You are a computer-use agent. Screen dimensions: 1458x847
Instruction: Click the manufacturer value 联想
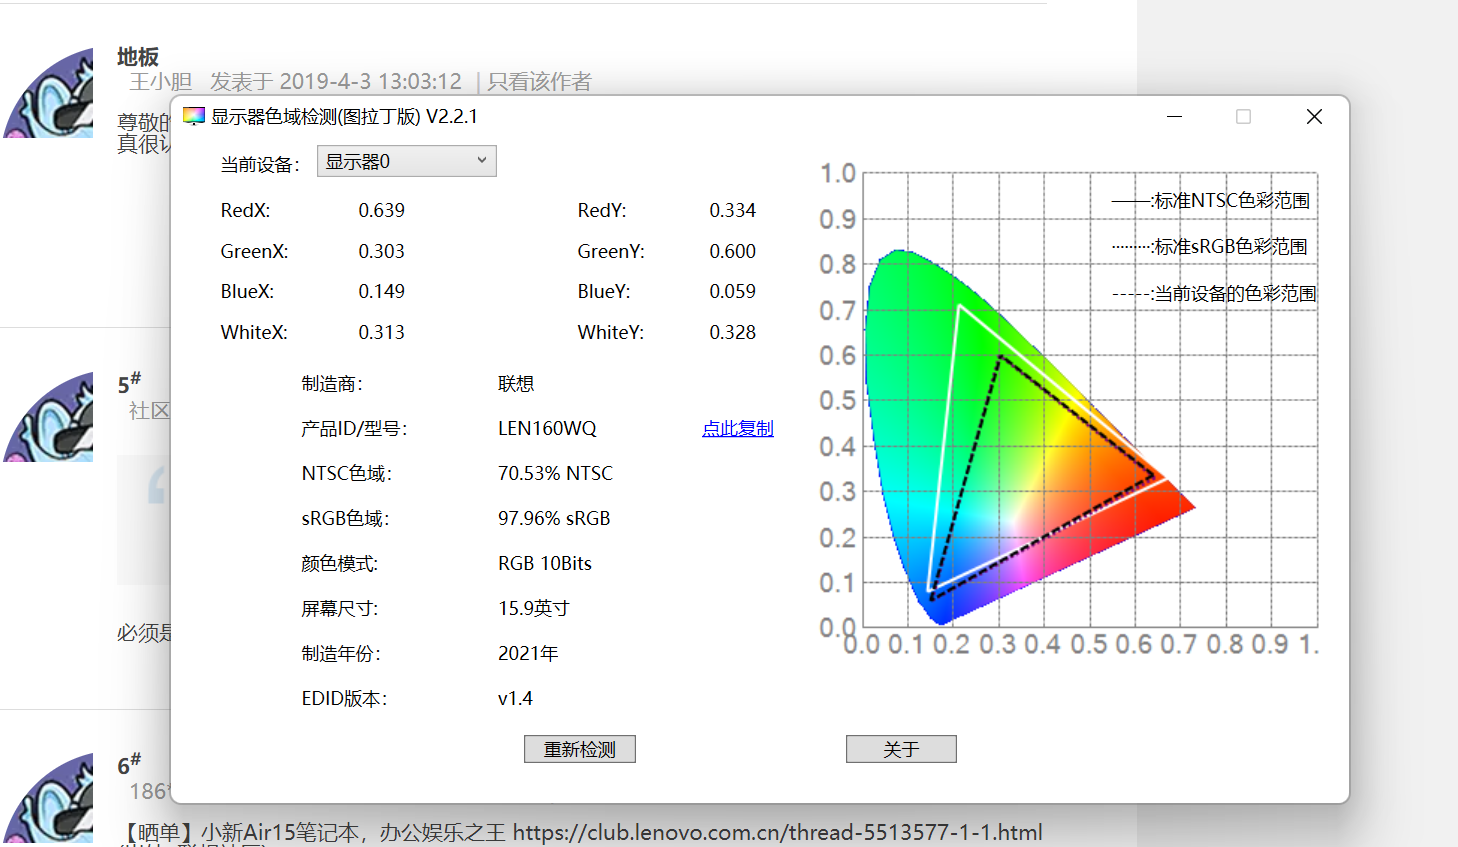coord(516,384)
